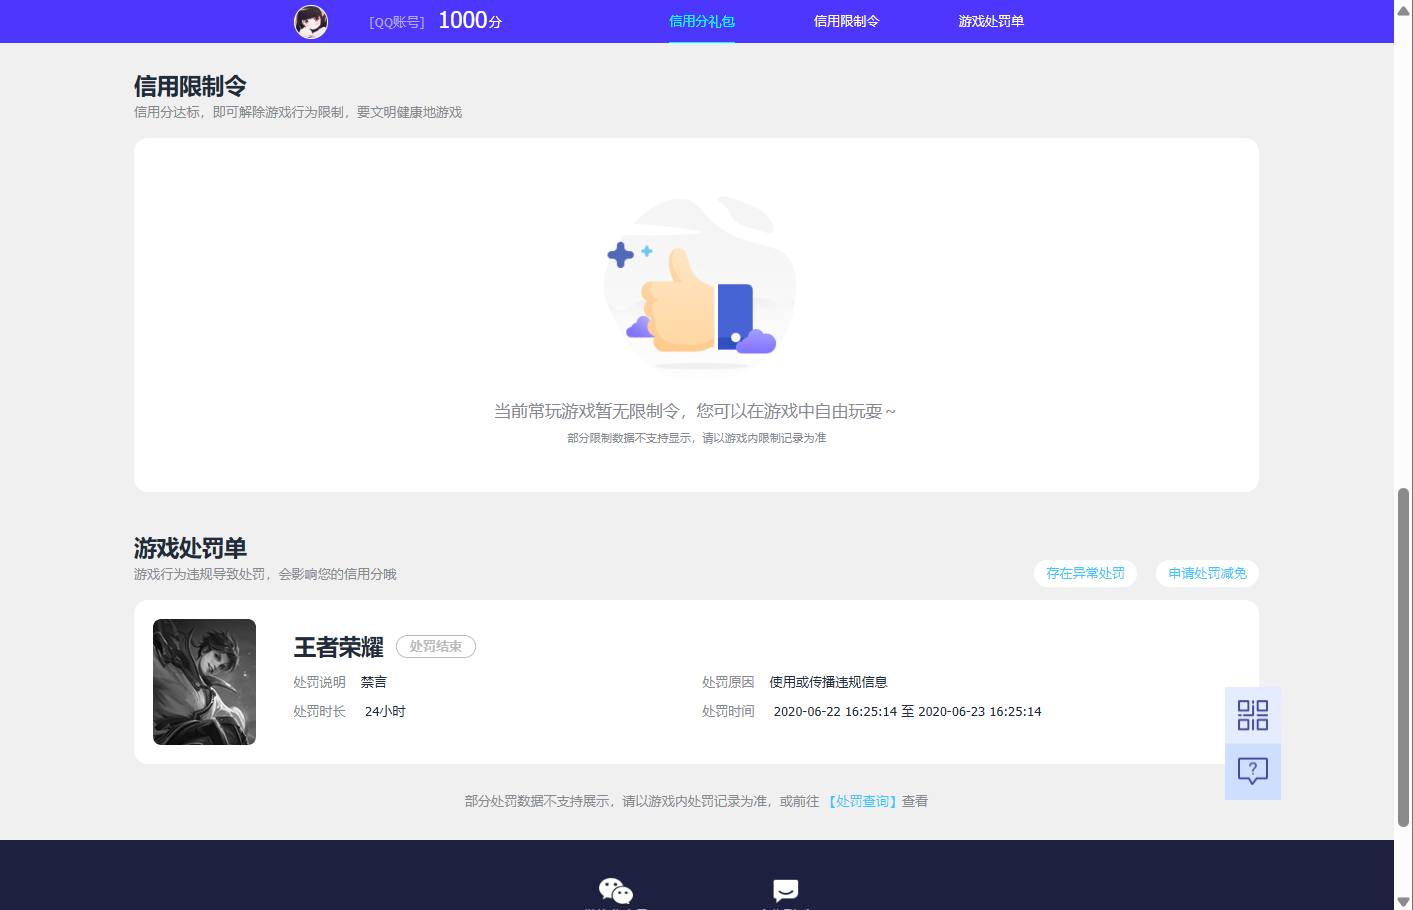
Task: Click the 申请处罚减免 button
Action: pyautogui.click(x=1206, y=573)
